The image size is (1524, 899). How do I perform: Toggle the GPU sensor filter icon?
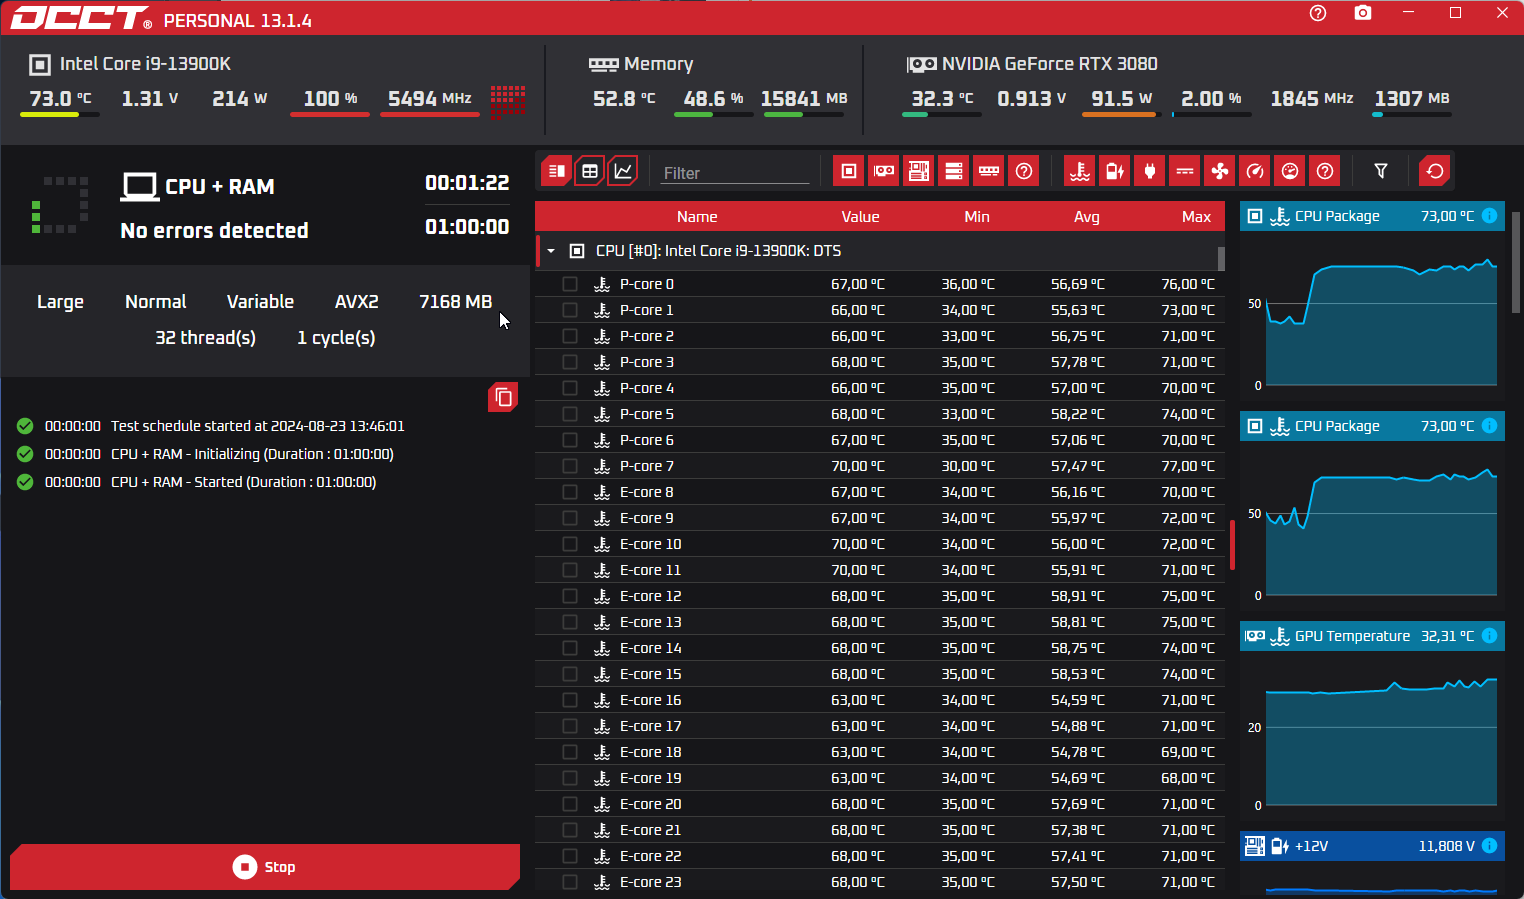884,171
